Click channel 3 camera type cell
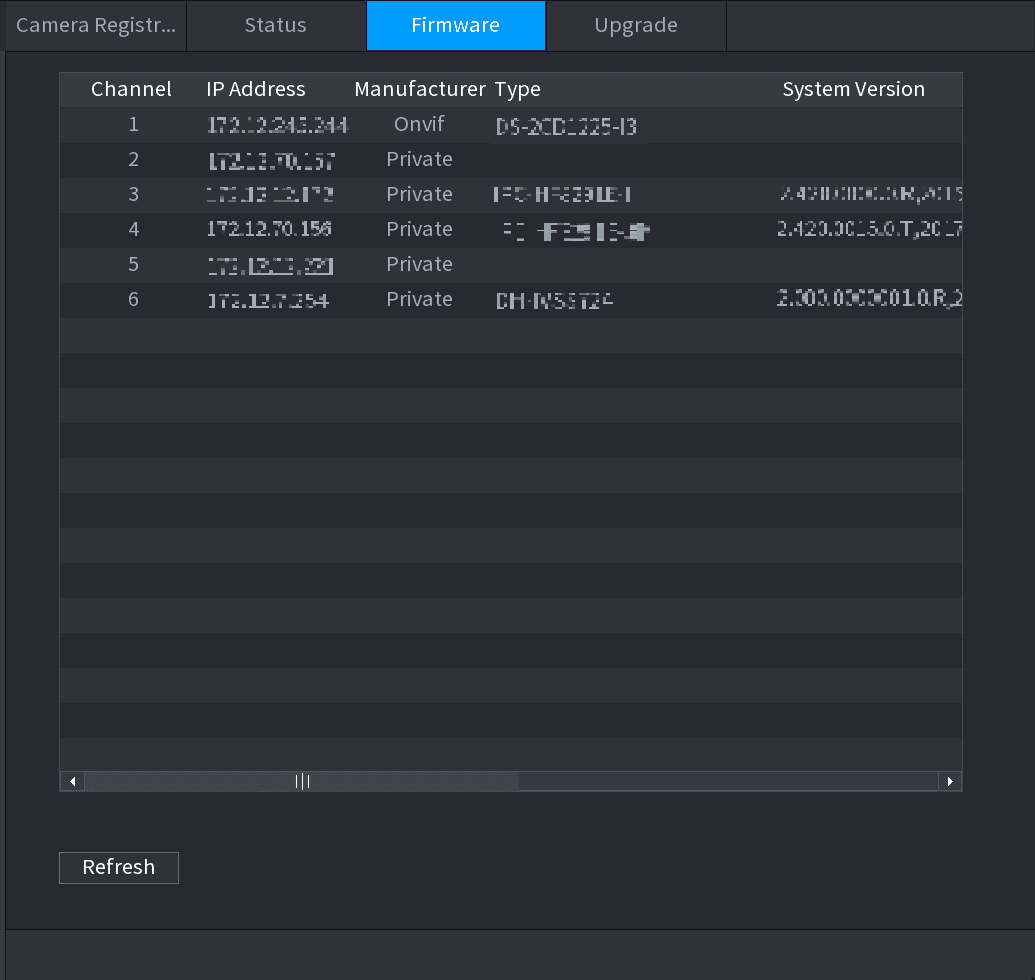This screenshot has width=1035, height=980. 562,195
